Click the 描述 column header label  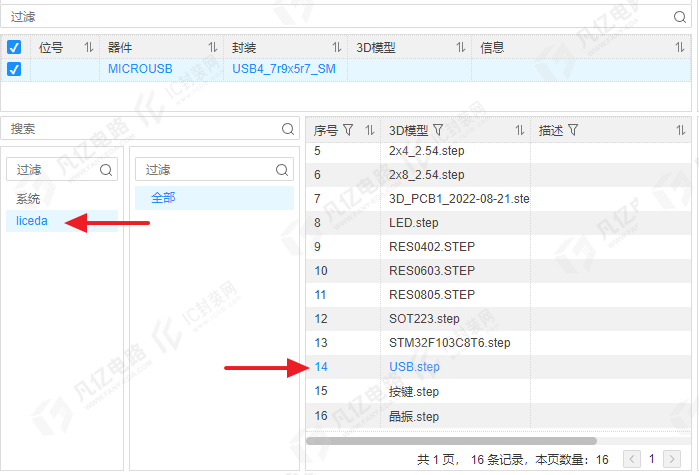pyautogui.click(x=551, y=130)
